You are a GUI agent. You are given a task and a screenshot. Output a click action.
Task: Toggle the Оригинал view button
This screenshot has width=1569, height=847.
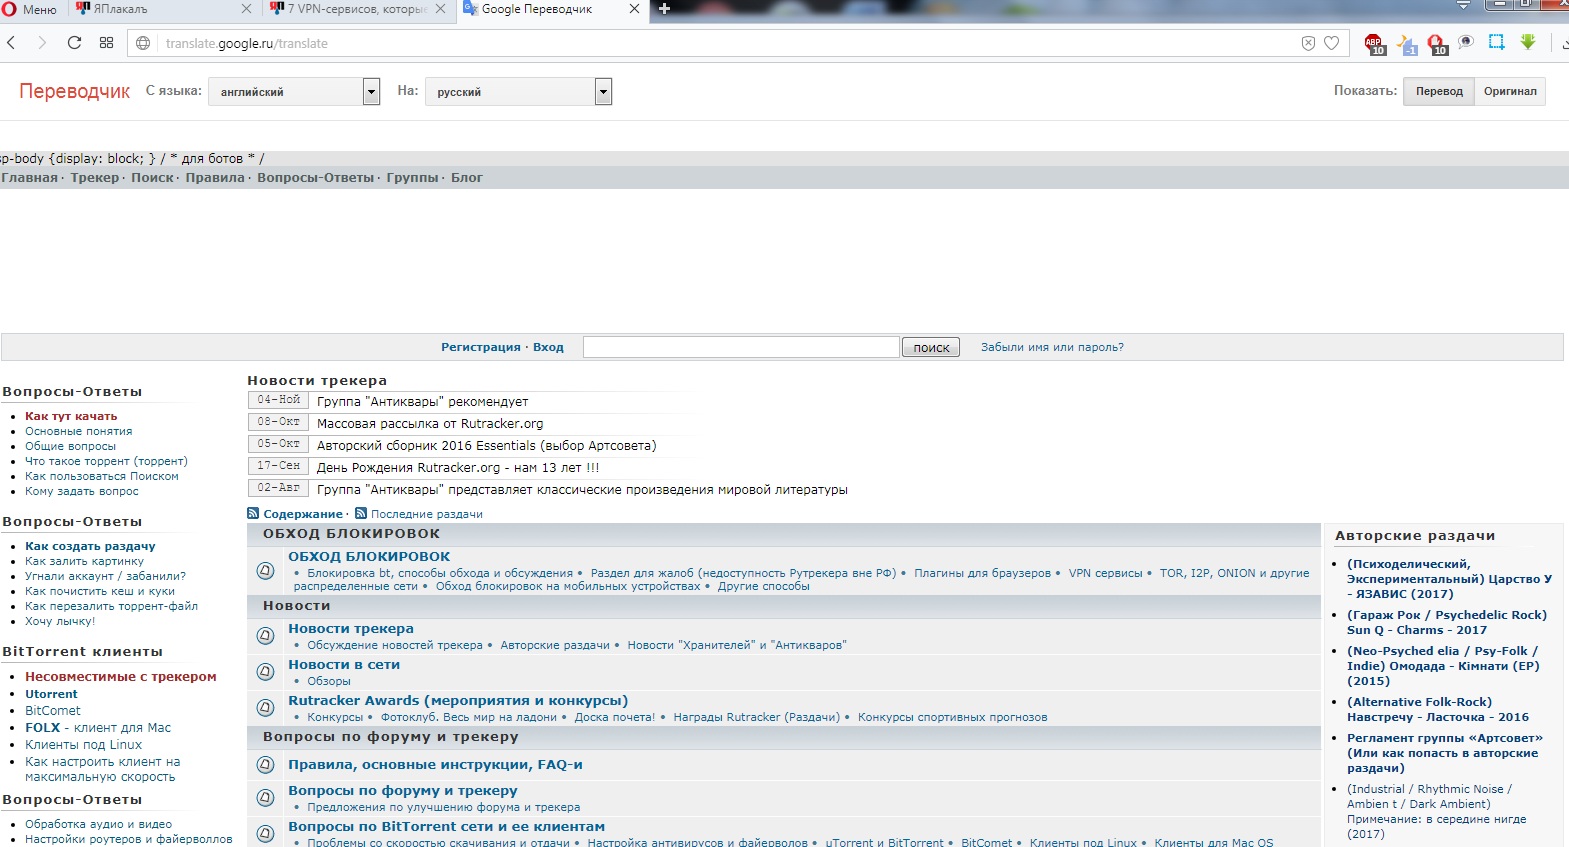pos(1510,91)
